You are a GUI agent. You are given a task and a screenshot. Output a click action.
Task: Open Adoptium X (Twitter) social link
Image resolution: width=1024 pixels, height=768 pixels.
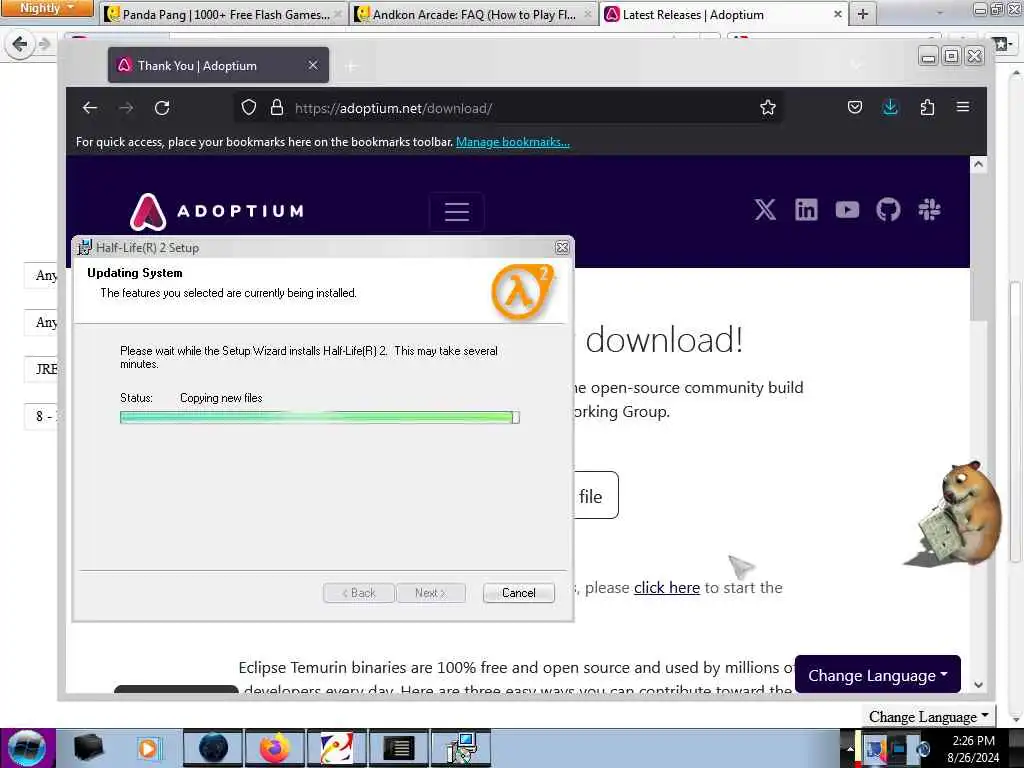(x=765, y=210)
